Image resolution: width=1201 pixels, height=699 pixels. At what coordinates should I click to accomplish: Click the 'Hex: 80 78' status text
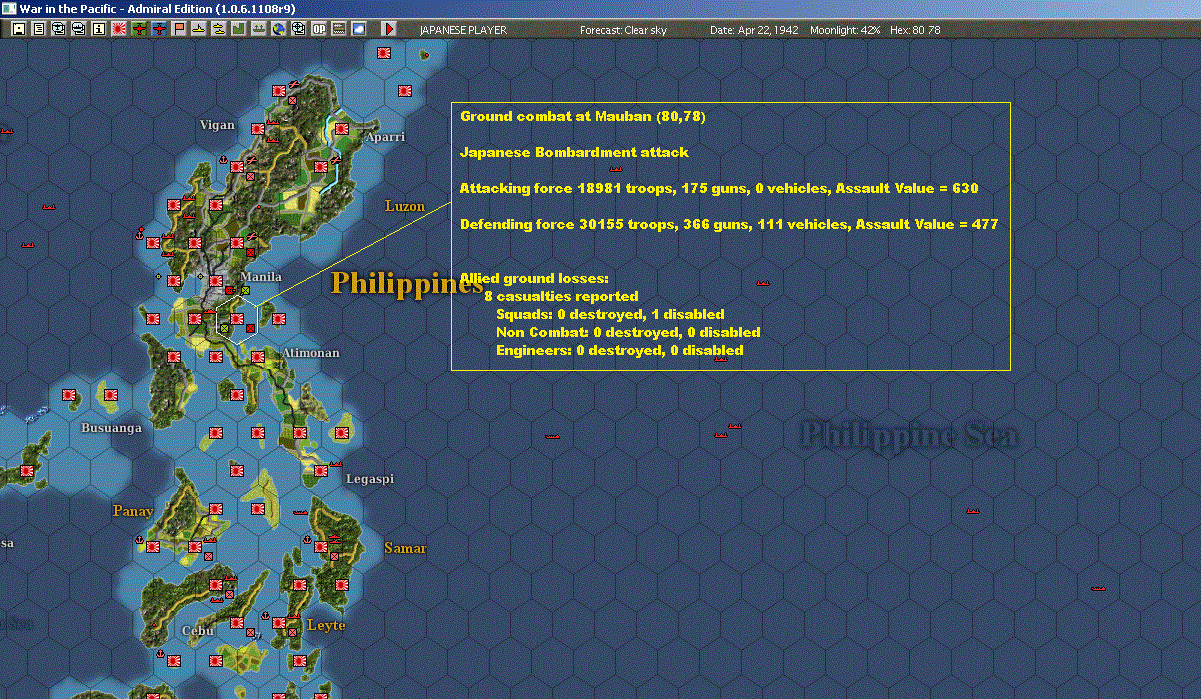pos(914,30)
